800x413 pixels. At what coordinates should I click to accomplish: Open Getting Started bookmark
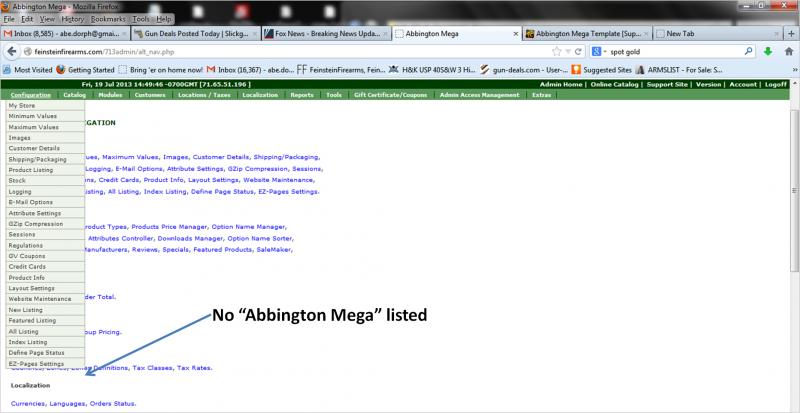(85, 70)
